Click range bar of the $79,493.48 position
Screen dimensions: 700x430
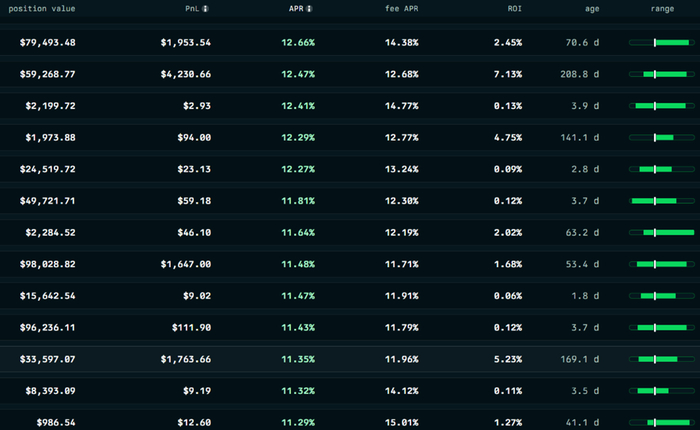tap(661, 43)
